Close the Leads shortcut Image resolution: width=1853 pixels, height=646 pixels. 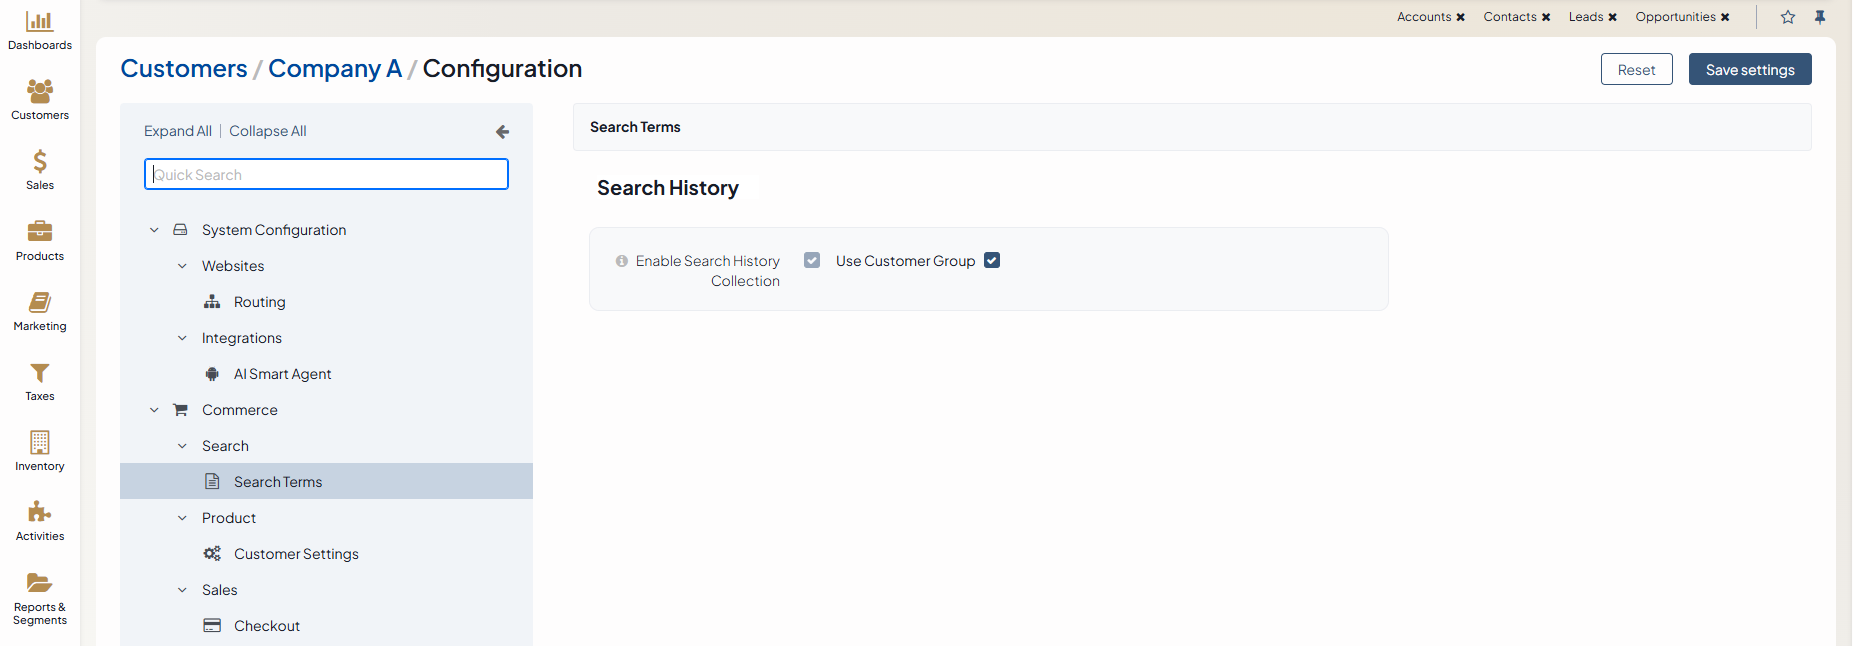tap(1613, 17)
